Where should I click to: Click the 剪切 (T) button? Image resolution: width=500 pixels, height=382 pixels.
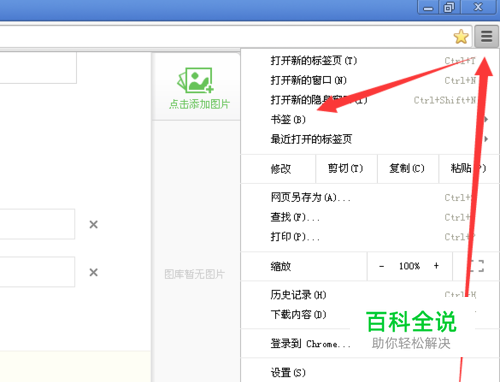coord(346,169)
